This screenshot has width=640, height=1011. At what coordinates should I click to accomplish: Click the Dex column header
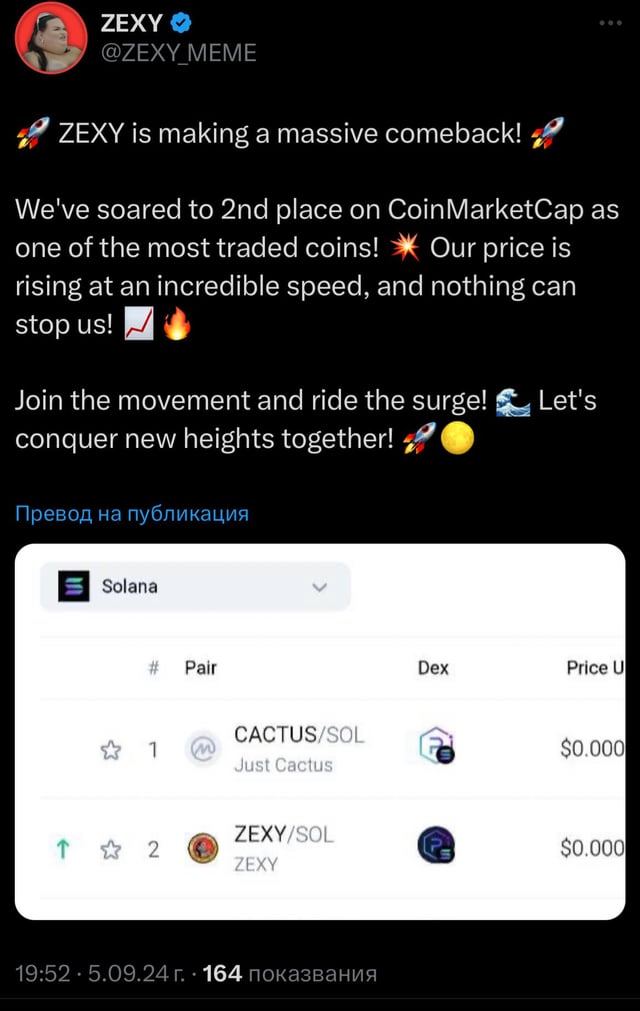tap(433, 667)
